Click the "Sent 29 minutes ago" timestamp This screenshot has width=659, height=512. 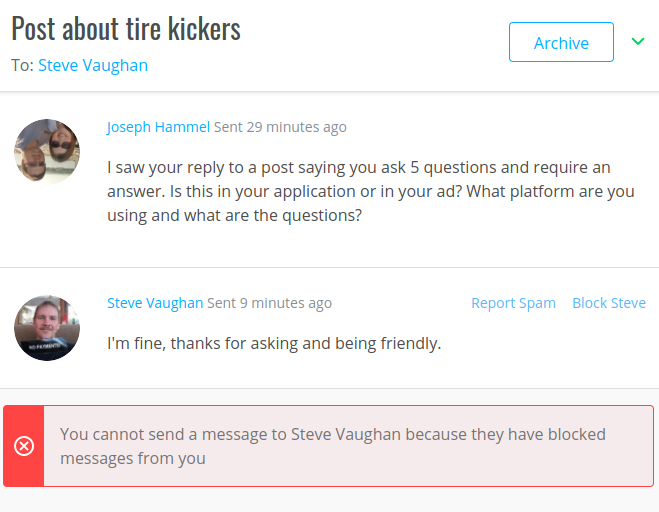280,127
